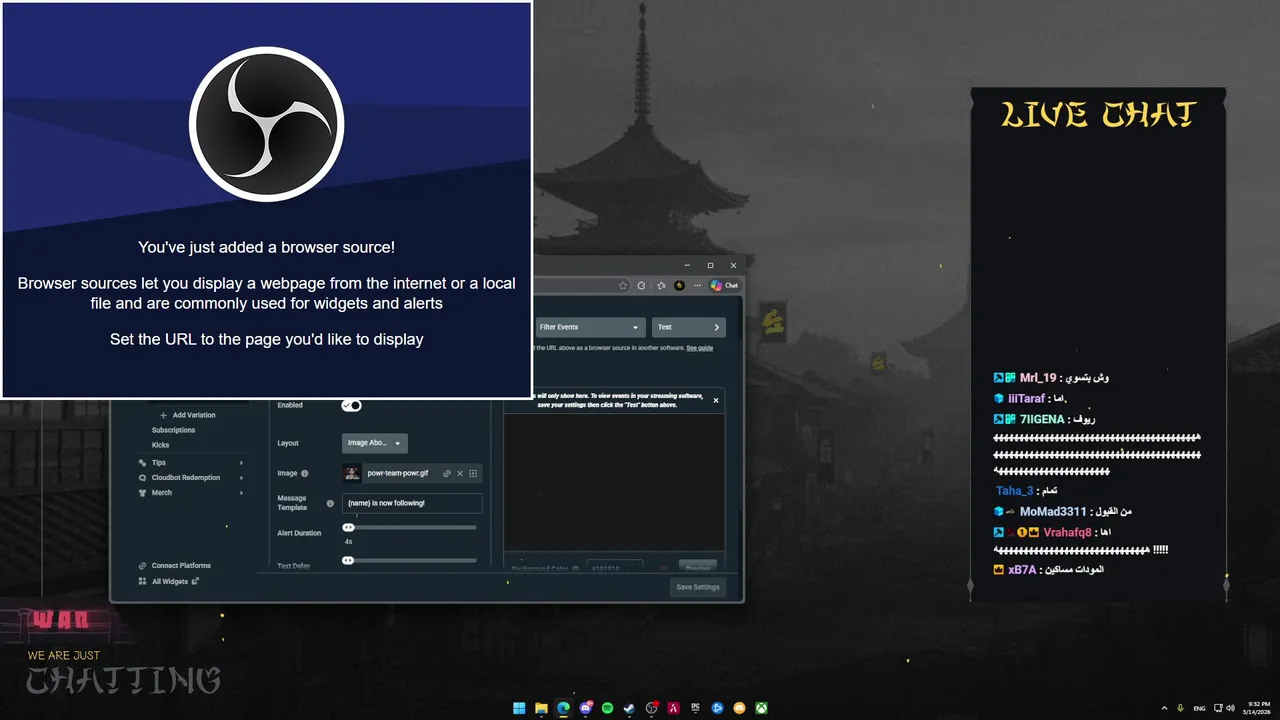Open the red A app on taskbar
The width and height of the screenshot is (1280, 720).
pos(673,708)
